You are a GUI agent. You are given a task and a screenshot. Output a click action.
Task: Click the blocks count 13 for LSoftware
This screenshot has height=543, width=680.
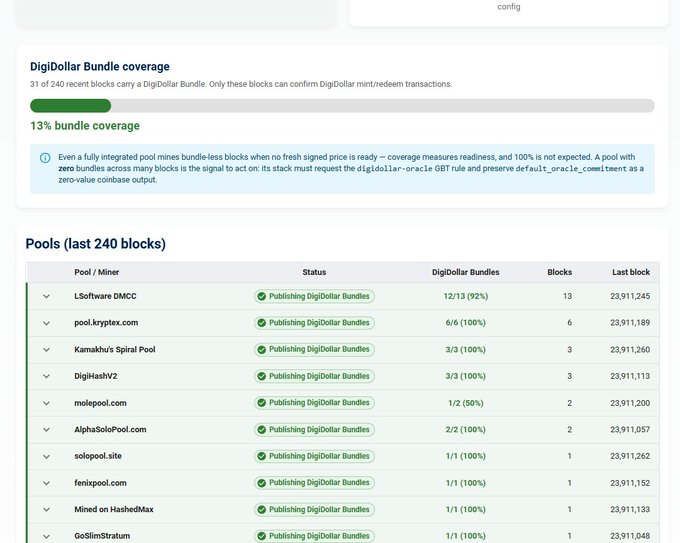(567, 296)
